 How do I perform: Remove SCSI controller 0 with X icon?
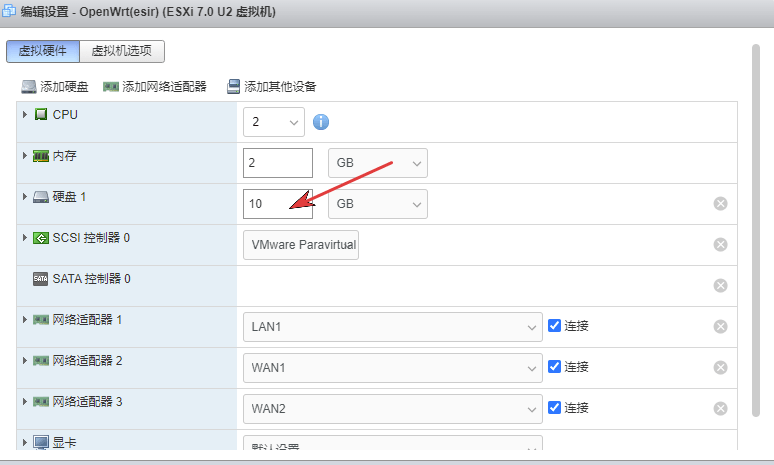720,245
